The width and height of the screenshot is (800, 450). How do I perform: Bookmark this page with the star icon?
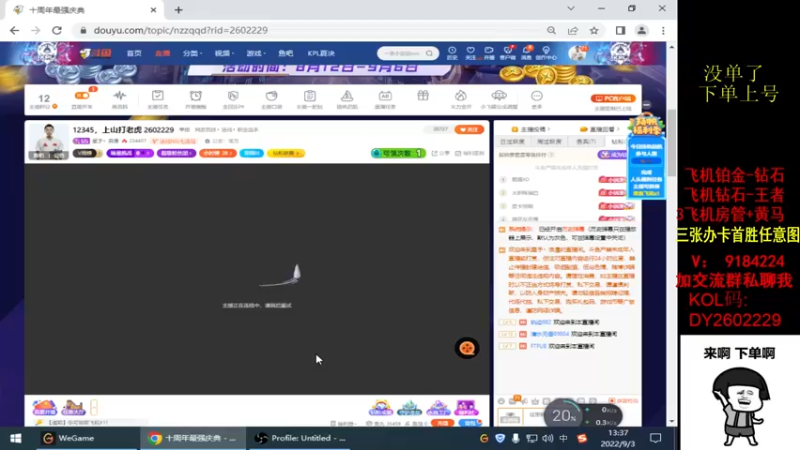tap(594, 31)
